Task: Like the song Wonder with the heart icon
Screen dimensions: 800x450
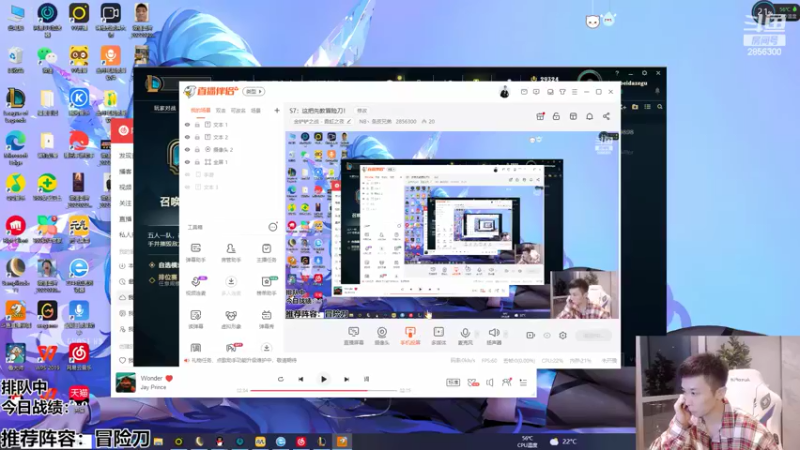Action: [169, 378]
